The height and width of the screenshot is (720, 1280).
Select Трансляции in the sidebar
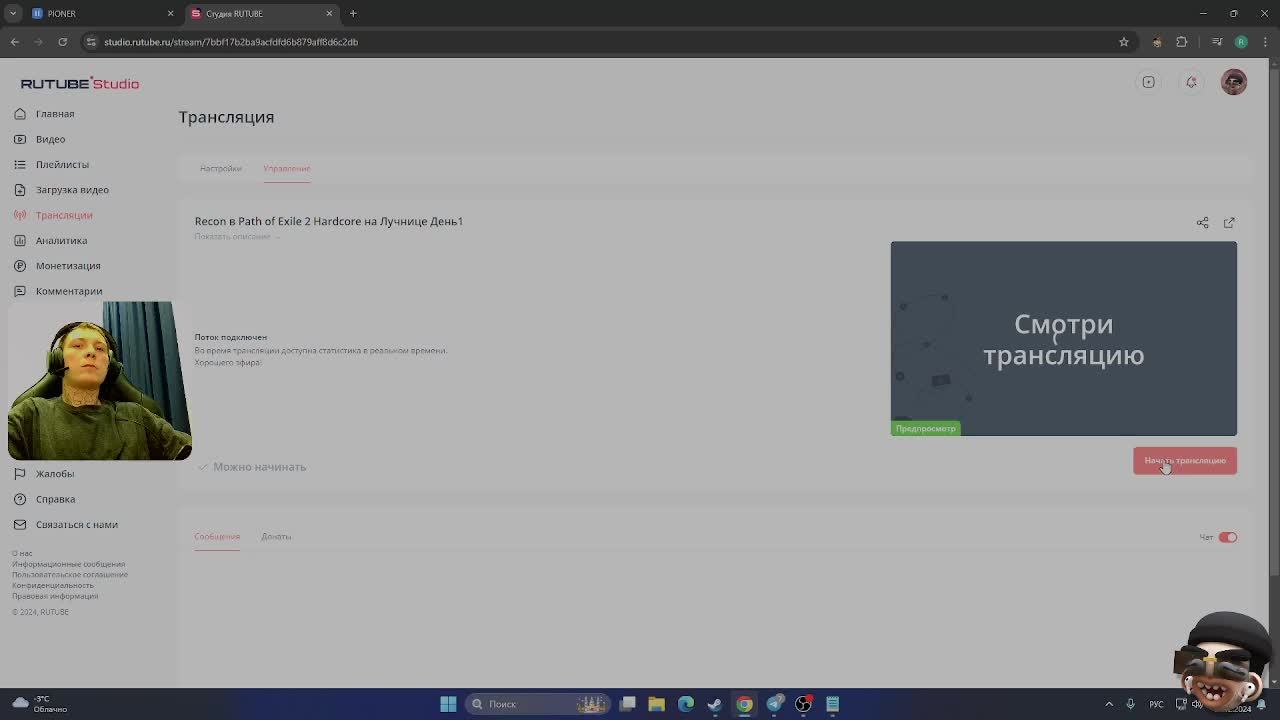click(x=64, y=215)
